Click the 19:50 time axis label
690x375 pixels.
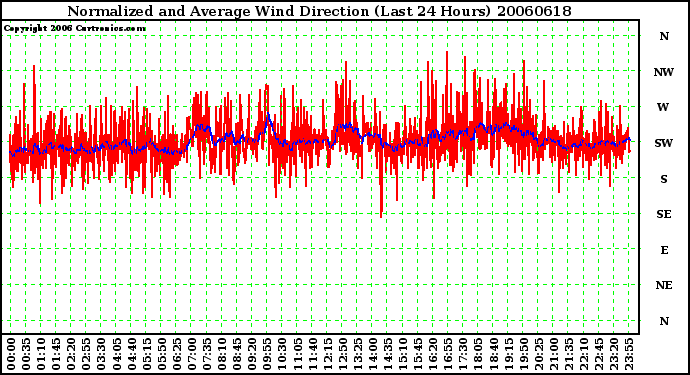(x=524, y=354)
